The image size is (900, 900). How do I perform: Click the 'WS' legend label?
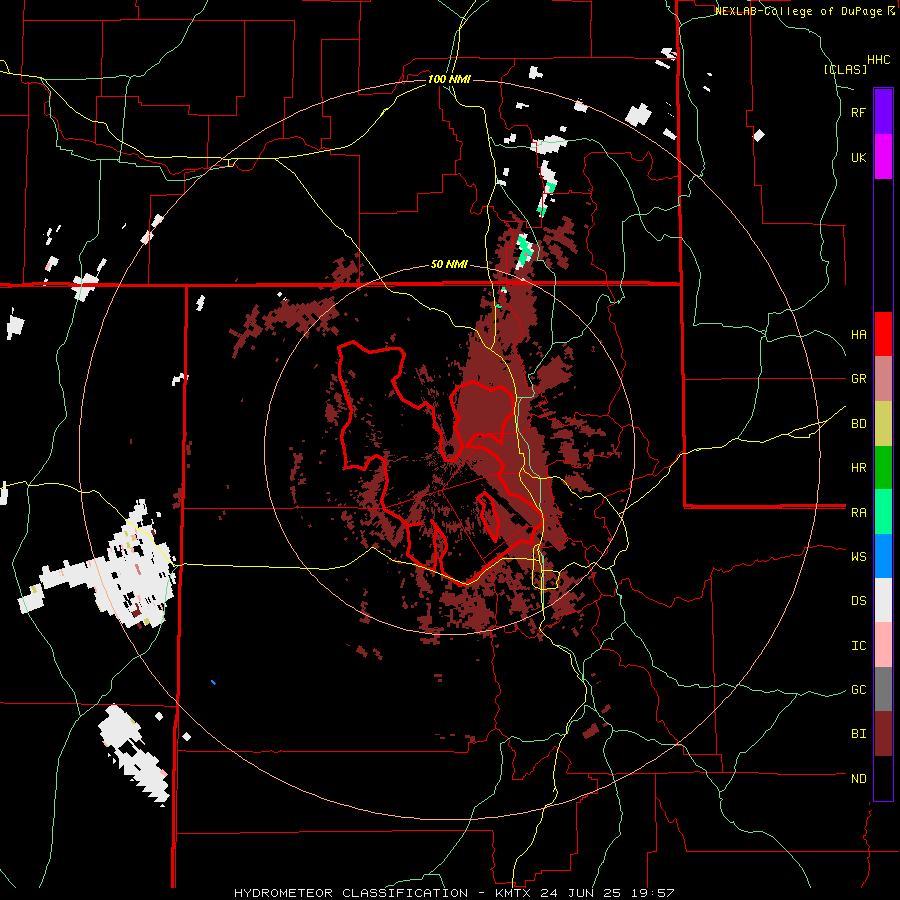click(859, 557)
